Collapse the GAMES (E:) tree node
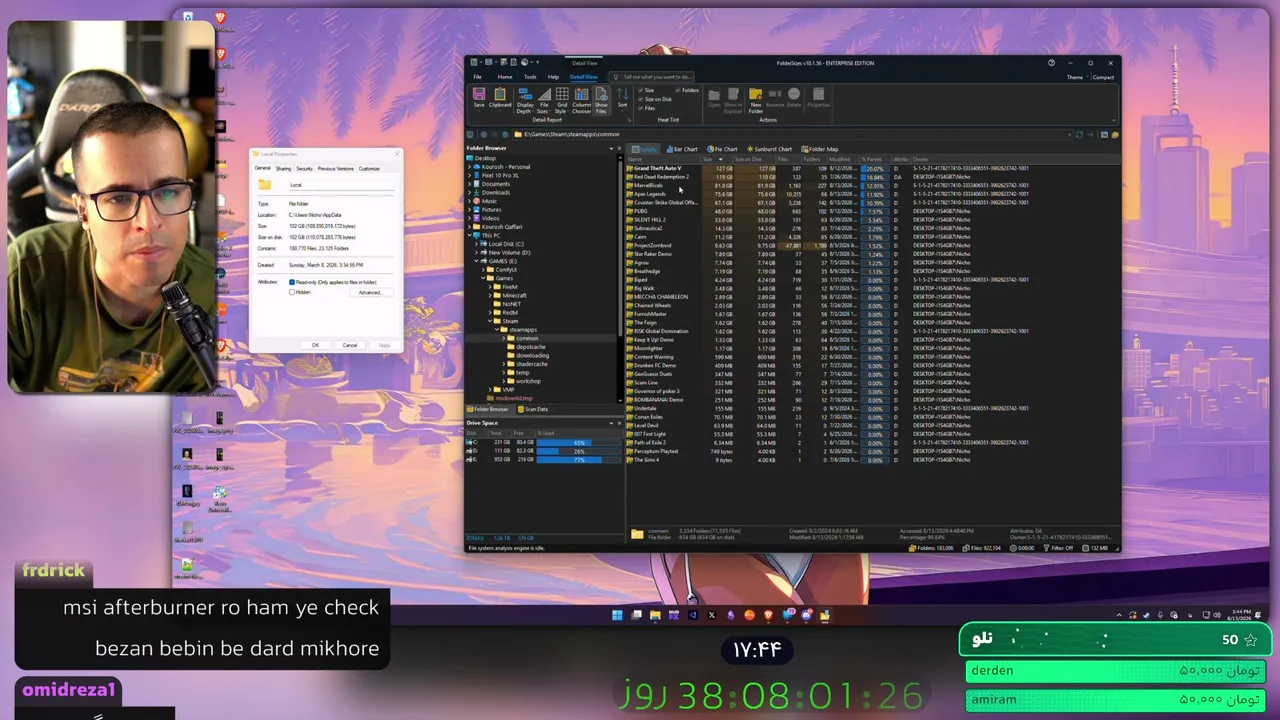The height and width of the screenshot is (720, 1280). [x=477, y=261]
